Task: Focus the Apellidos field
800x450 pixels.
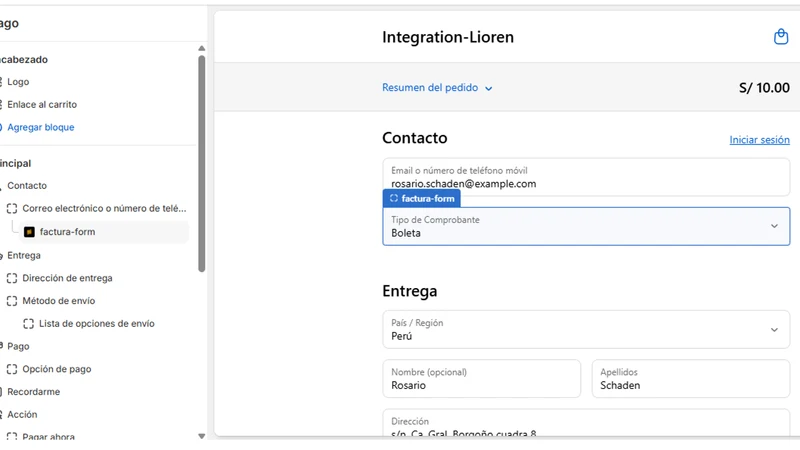Action: click(691, 379)
